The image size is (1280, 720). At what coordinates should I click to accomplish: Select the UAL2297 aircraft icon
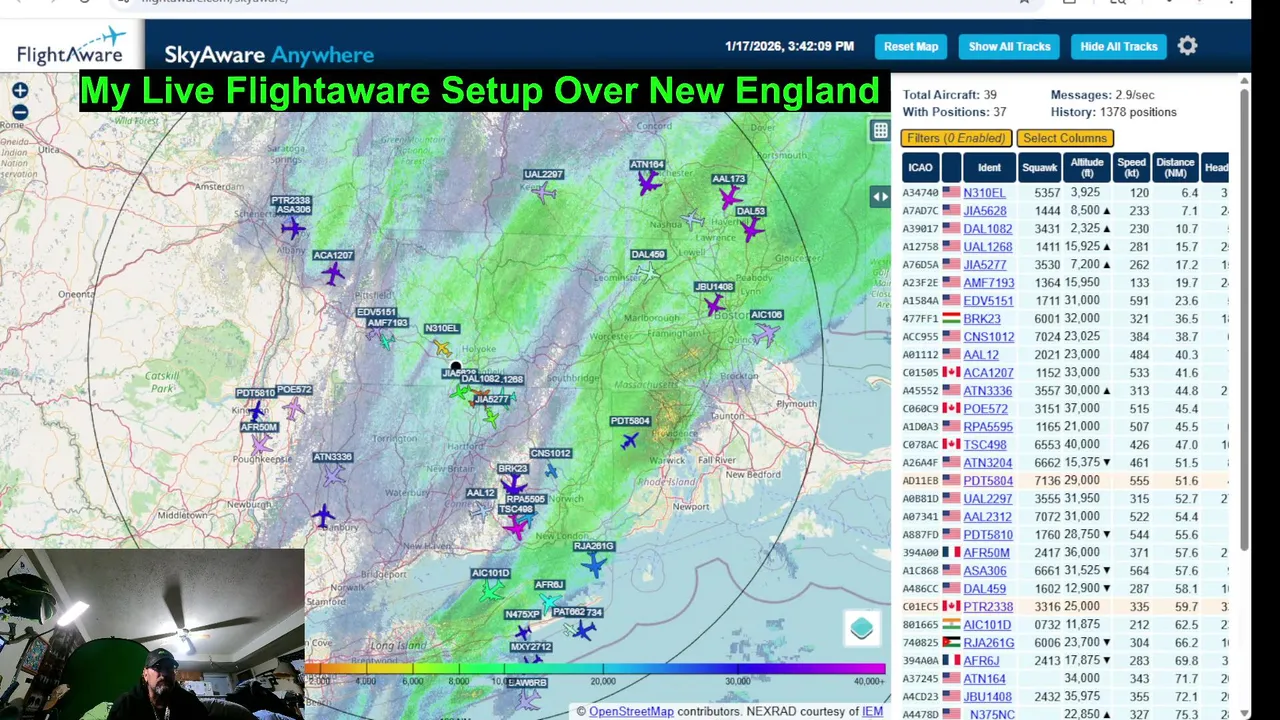pyautogui.click(x=544, y=192)
